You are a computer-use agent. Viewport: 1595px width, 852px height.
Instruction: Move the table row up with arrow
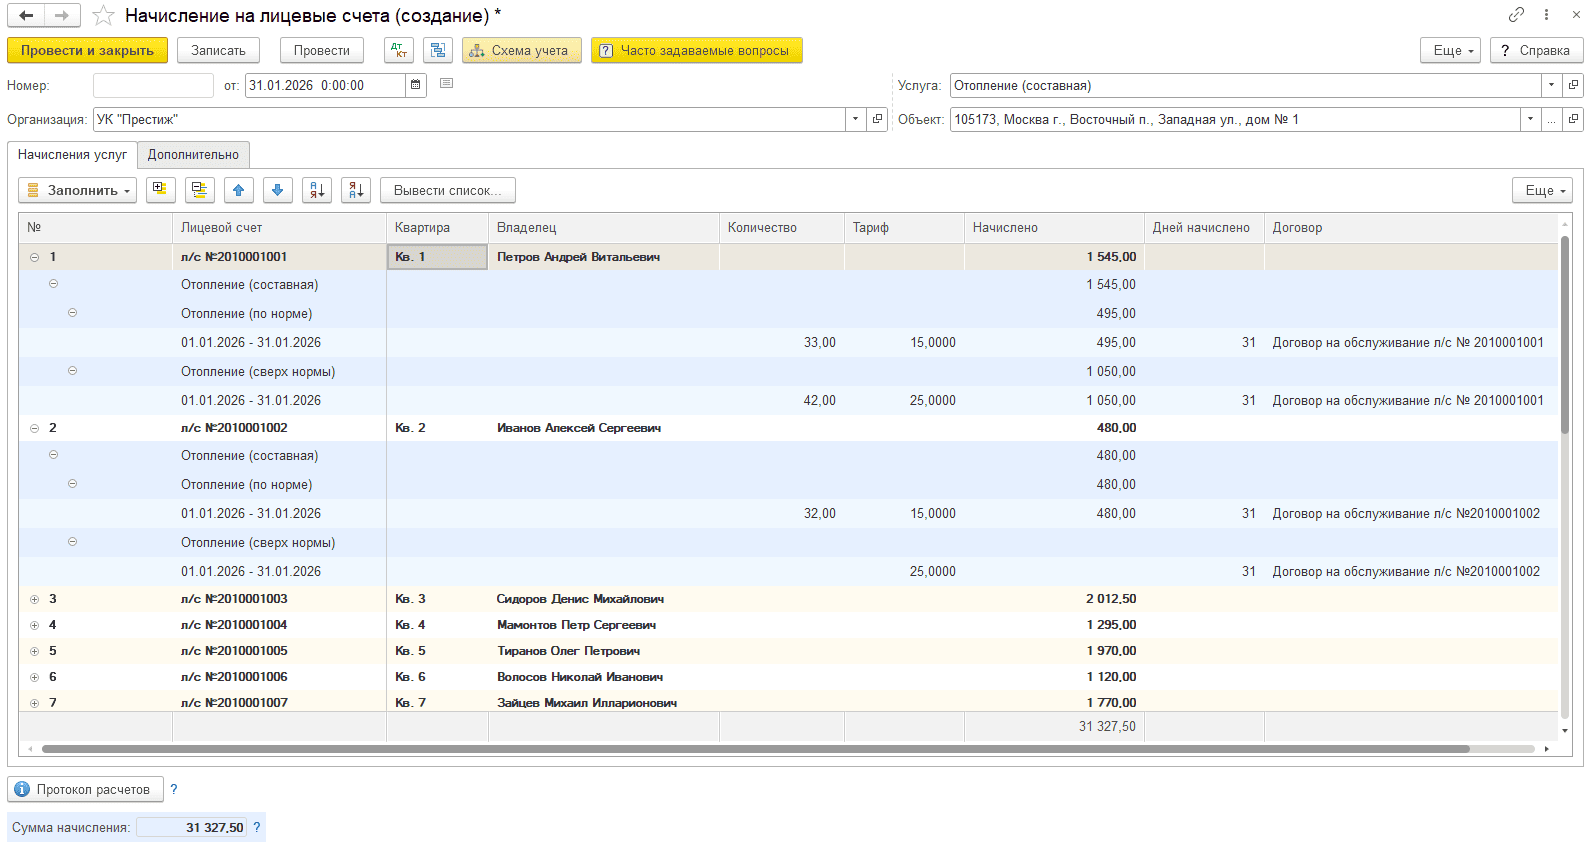point(238,190)
